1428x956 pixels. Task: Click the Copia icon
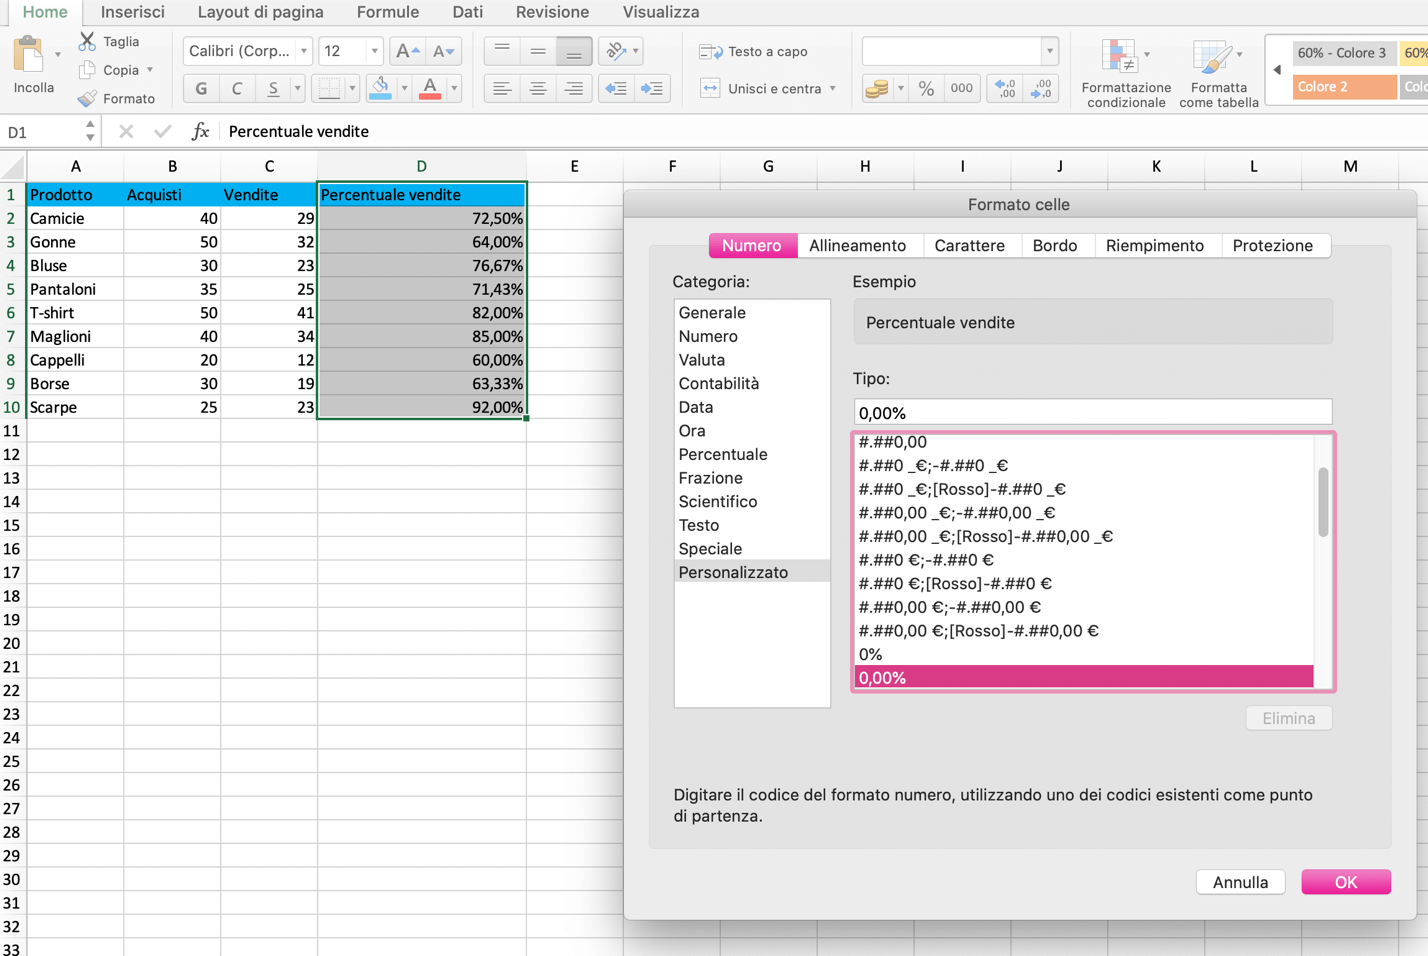(88, 70)
